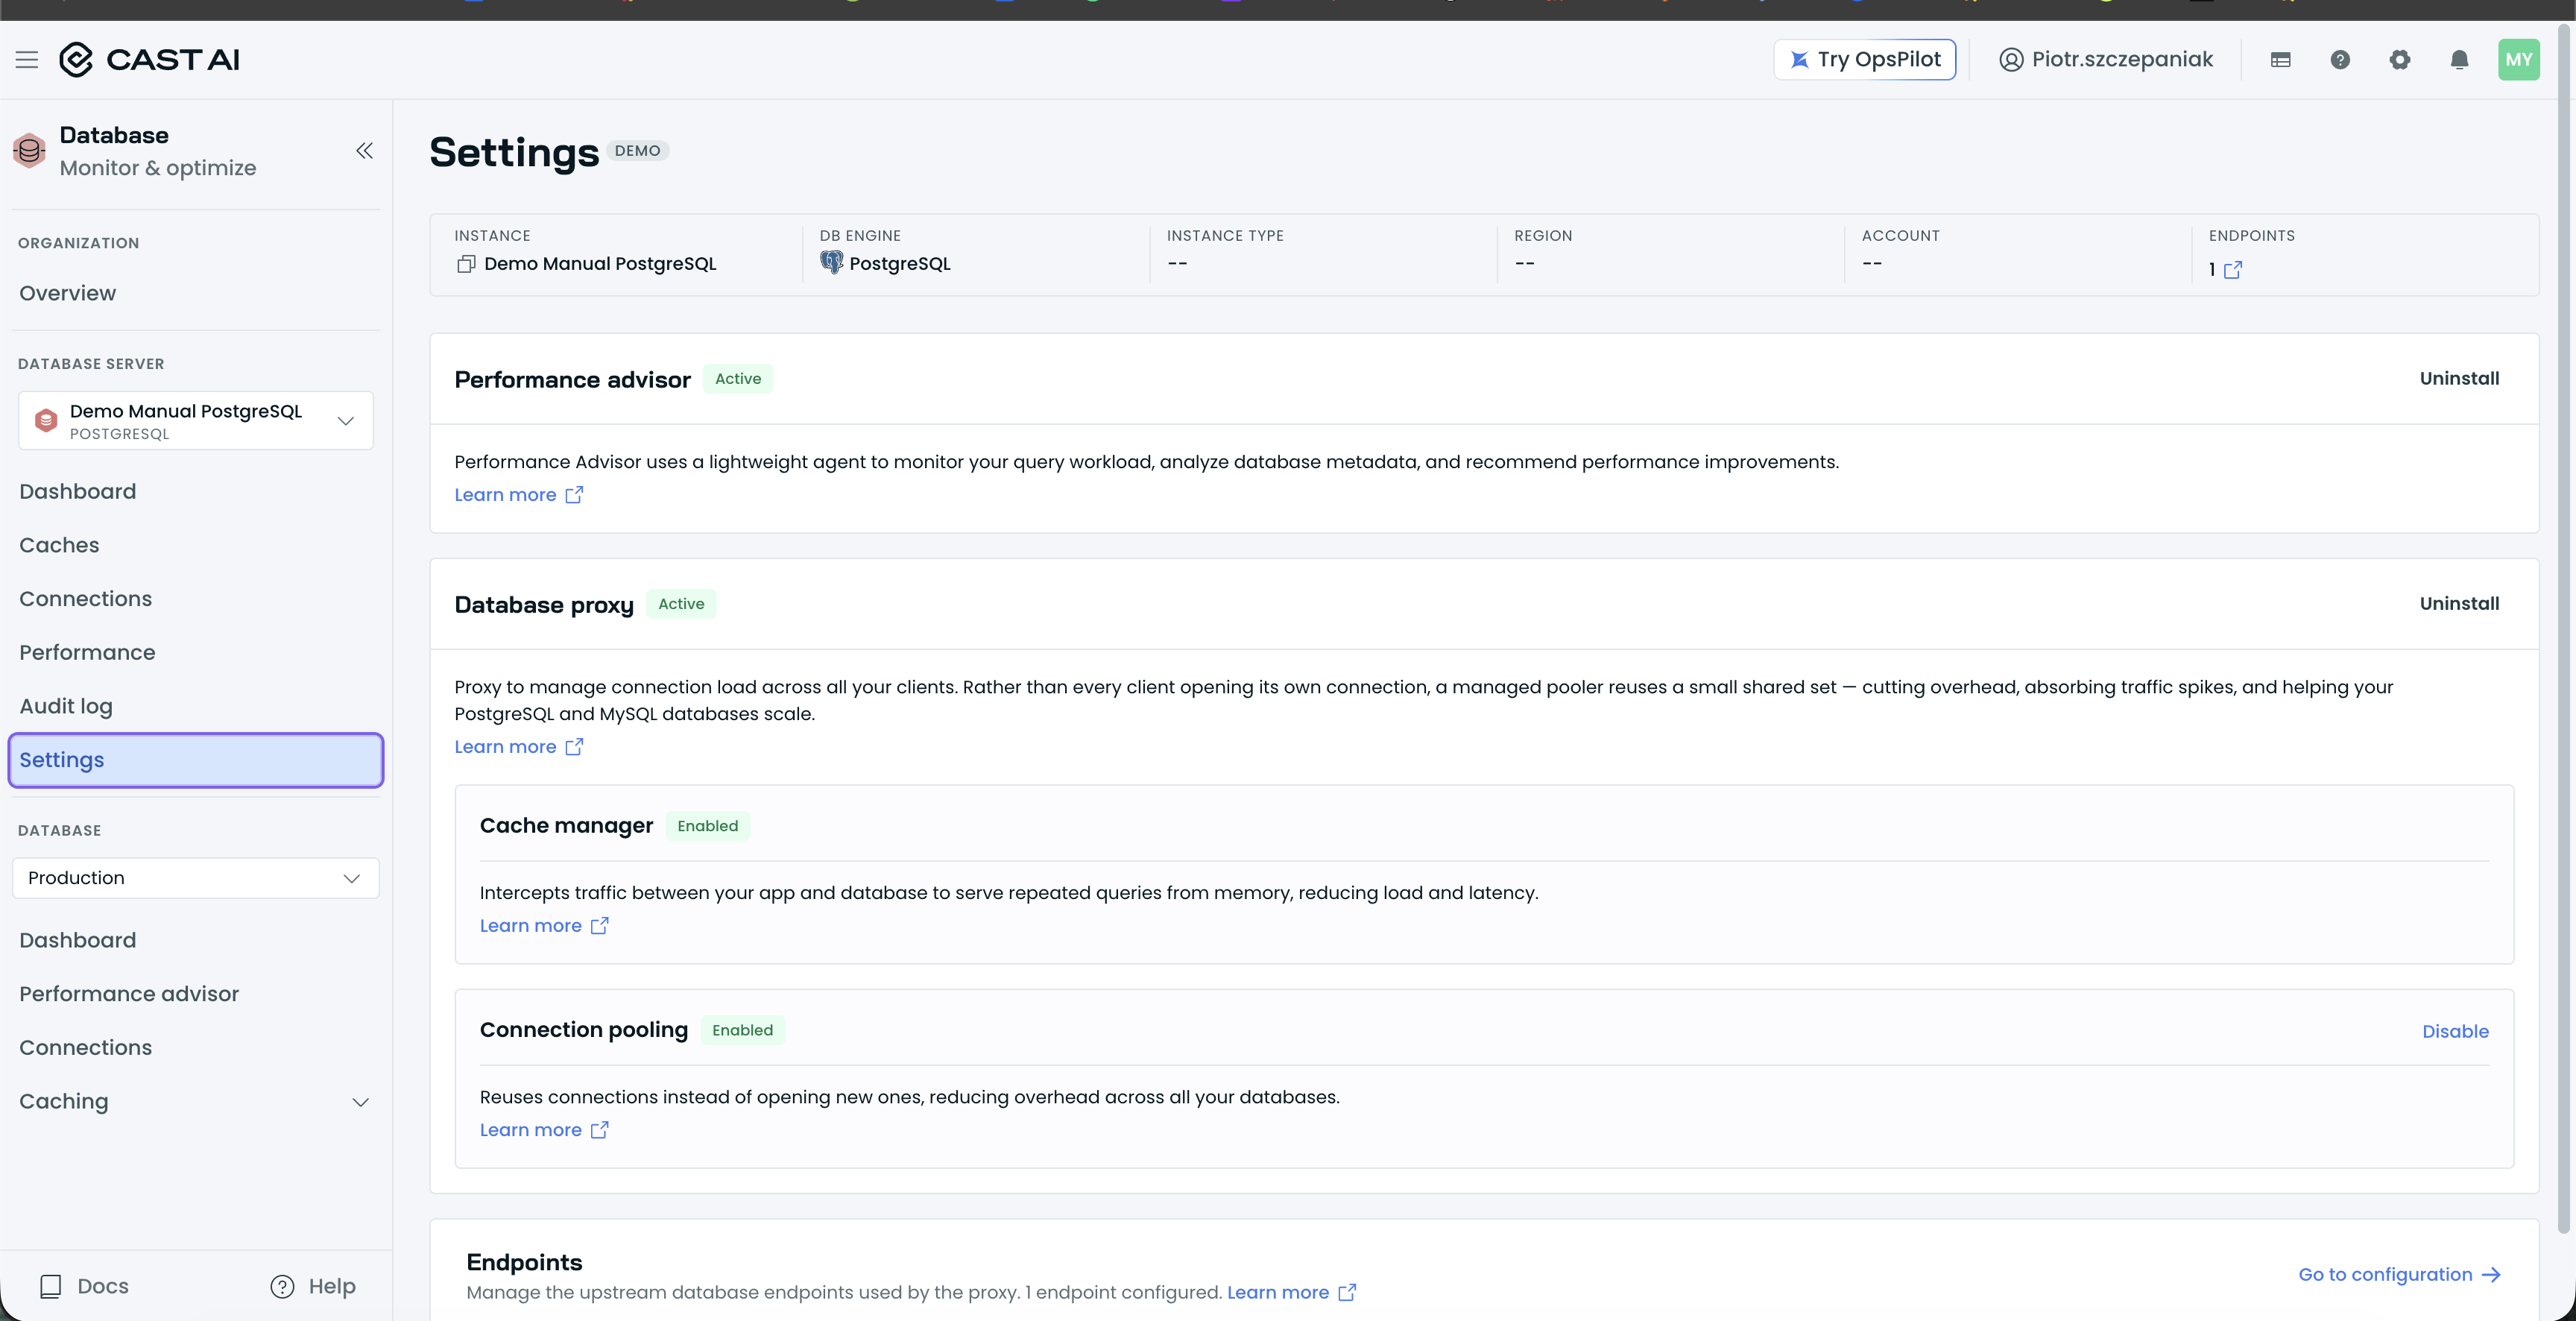Expand the Demo Manual PostgreSQL server dropdown
The height and width of the screenshot is (1321, 2576).
[196, 420]
